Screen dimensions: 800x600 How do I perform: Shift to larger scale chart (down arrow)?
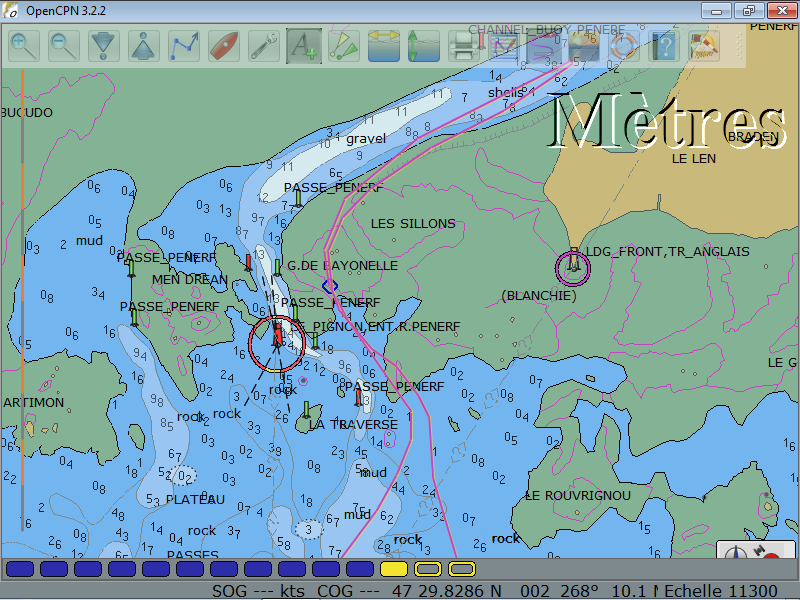point(105,46)
